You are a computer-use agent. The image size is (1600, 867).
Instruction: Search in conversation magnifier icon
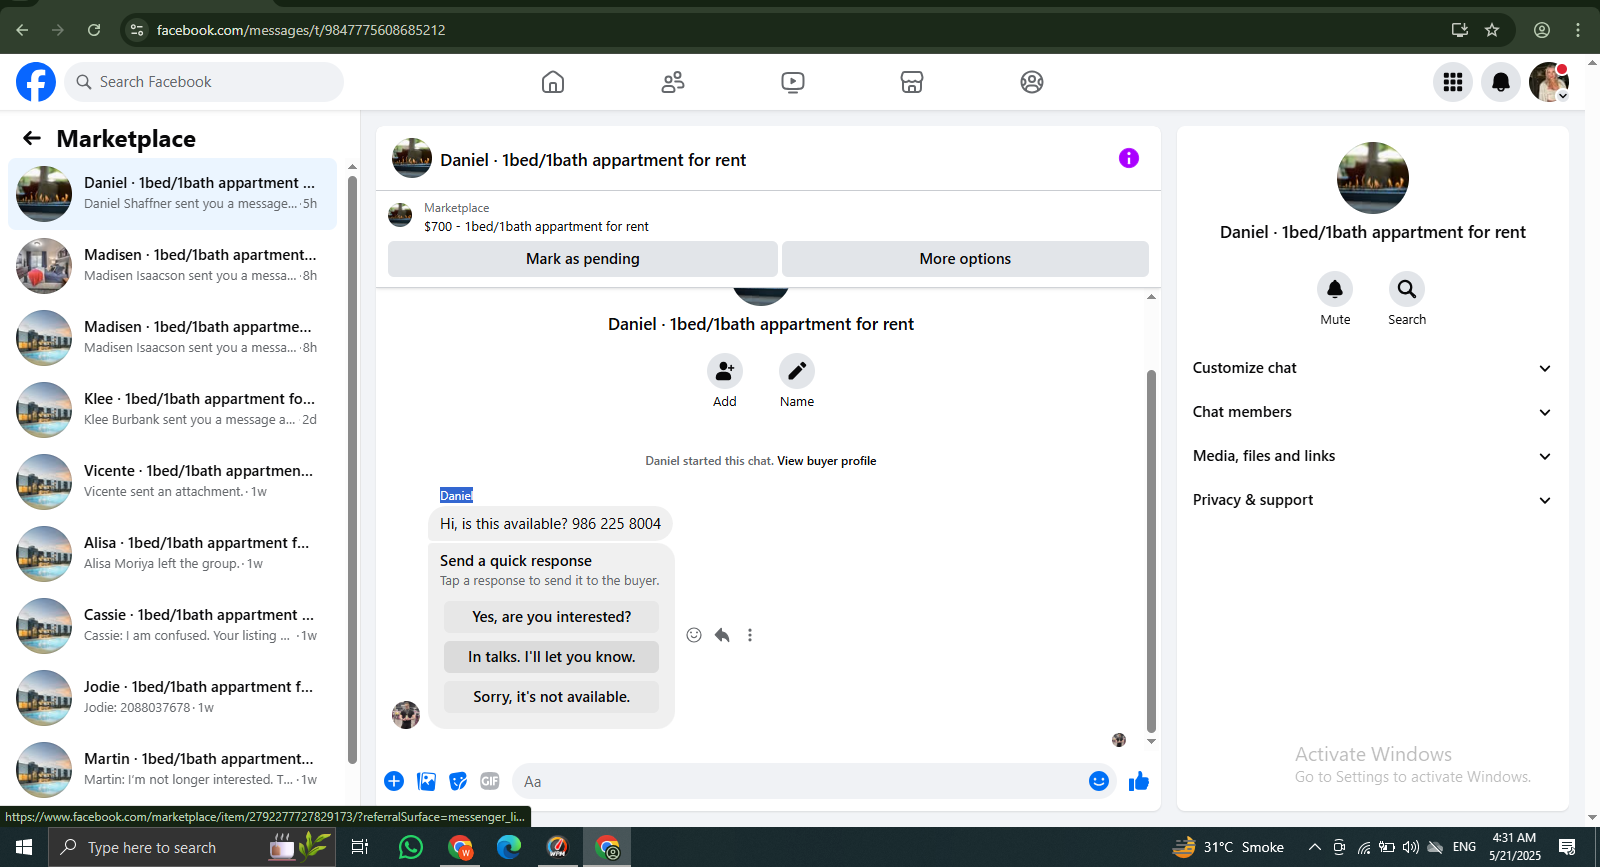point(1407,289)
